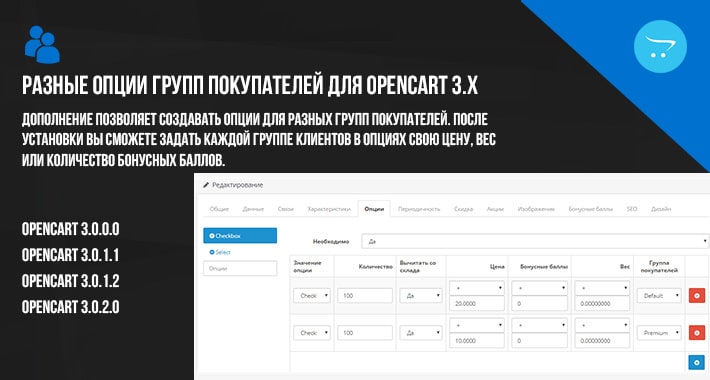The height and width of the screenshot is (380, 710).
Task: Open the Дизайн tab
Action: (x=661, y=209)
